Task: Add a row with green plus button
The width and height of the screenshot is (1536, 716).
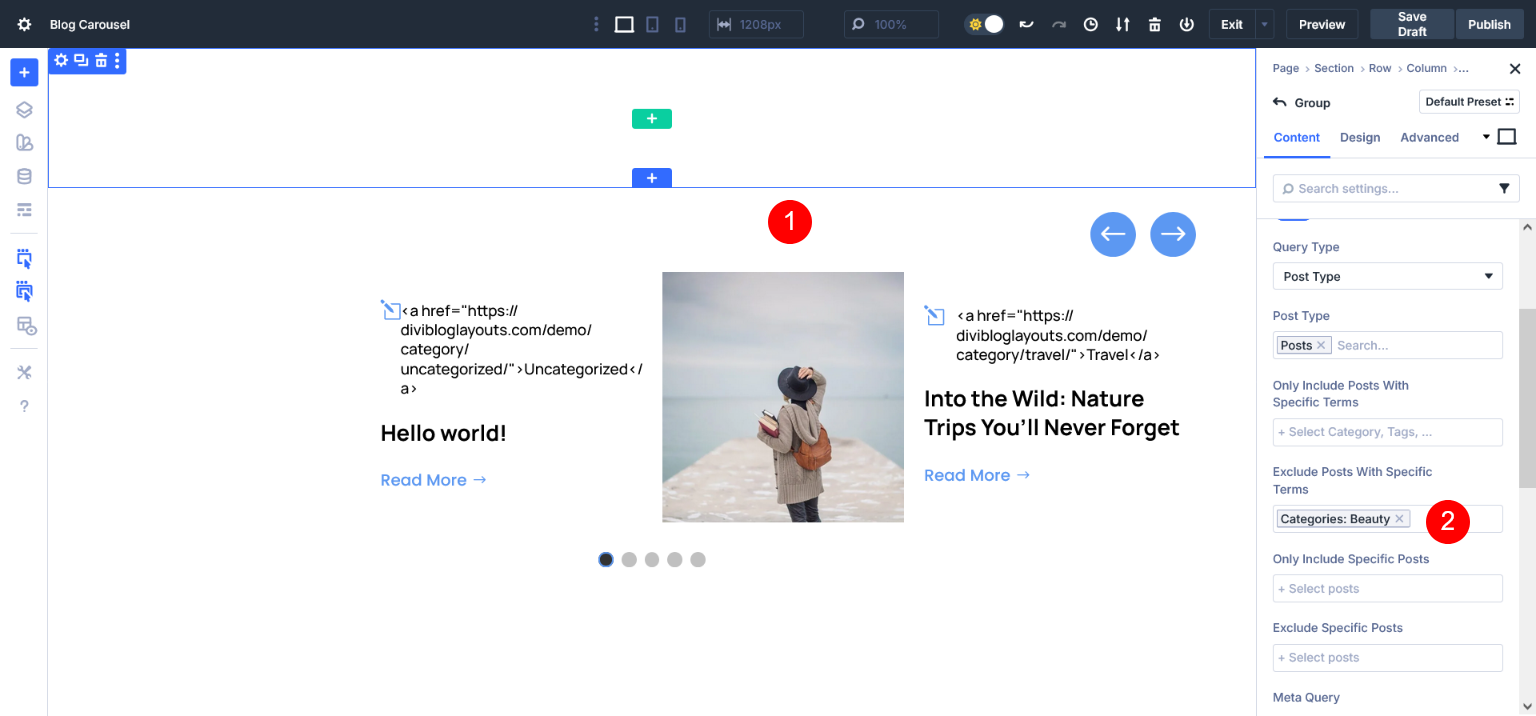Action: click(652, 119)
